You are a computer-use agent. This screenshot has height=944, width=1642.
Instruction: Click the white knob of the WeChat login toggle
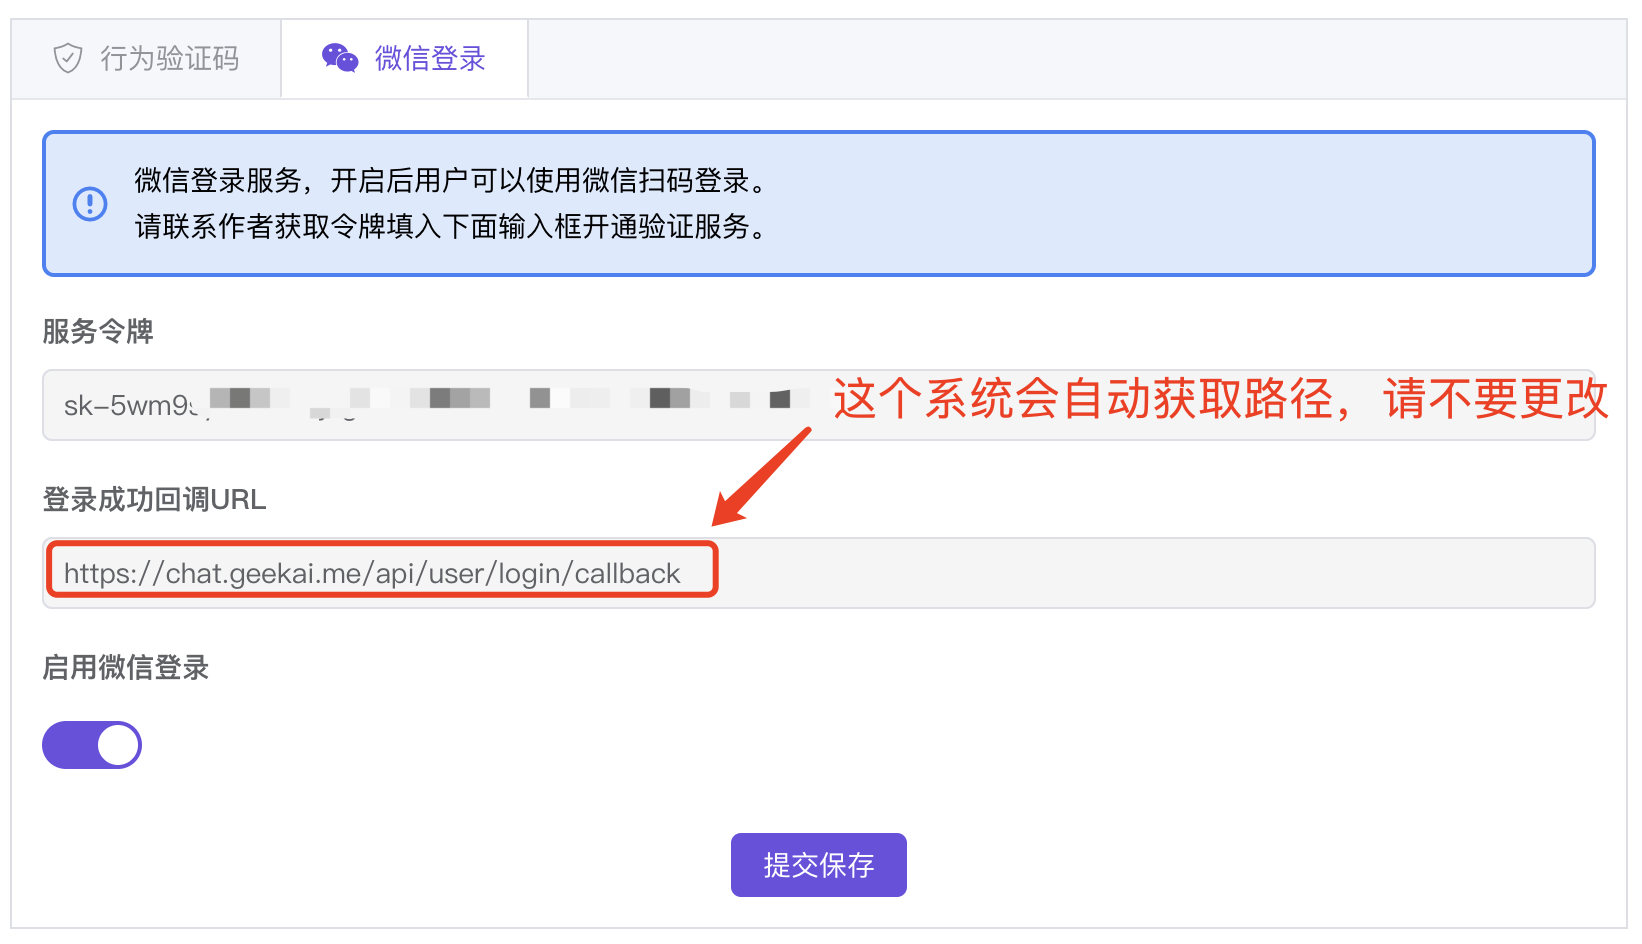tap(118, 745)
